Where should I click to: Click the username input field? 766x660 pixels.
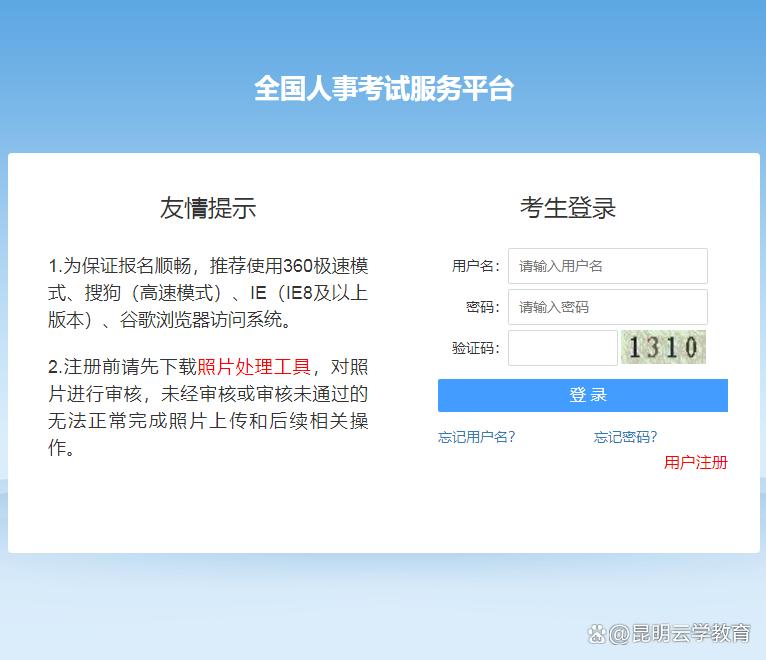(x=608, y=266)
